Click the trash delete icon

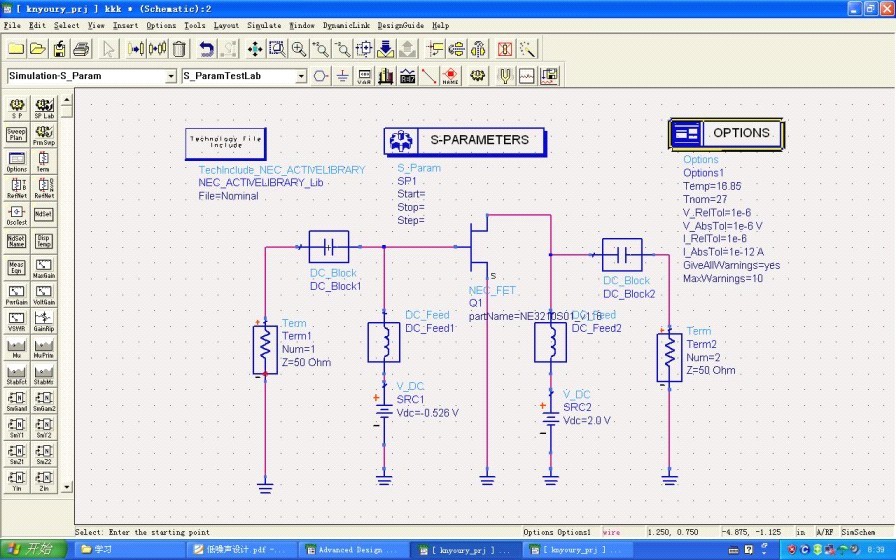pyautogui.click(x=179, y=49)
